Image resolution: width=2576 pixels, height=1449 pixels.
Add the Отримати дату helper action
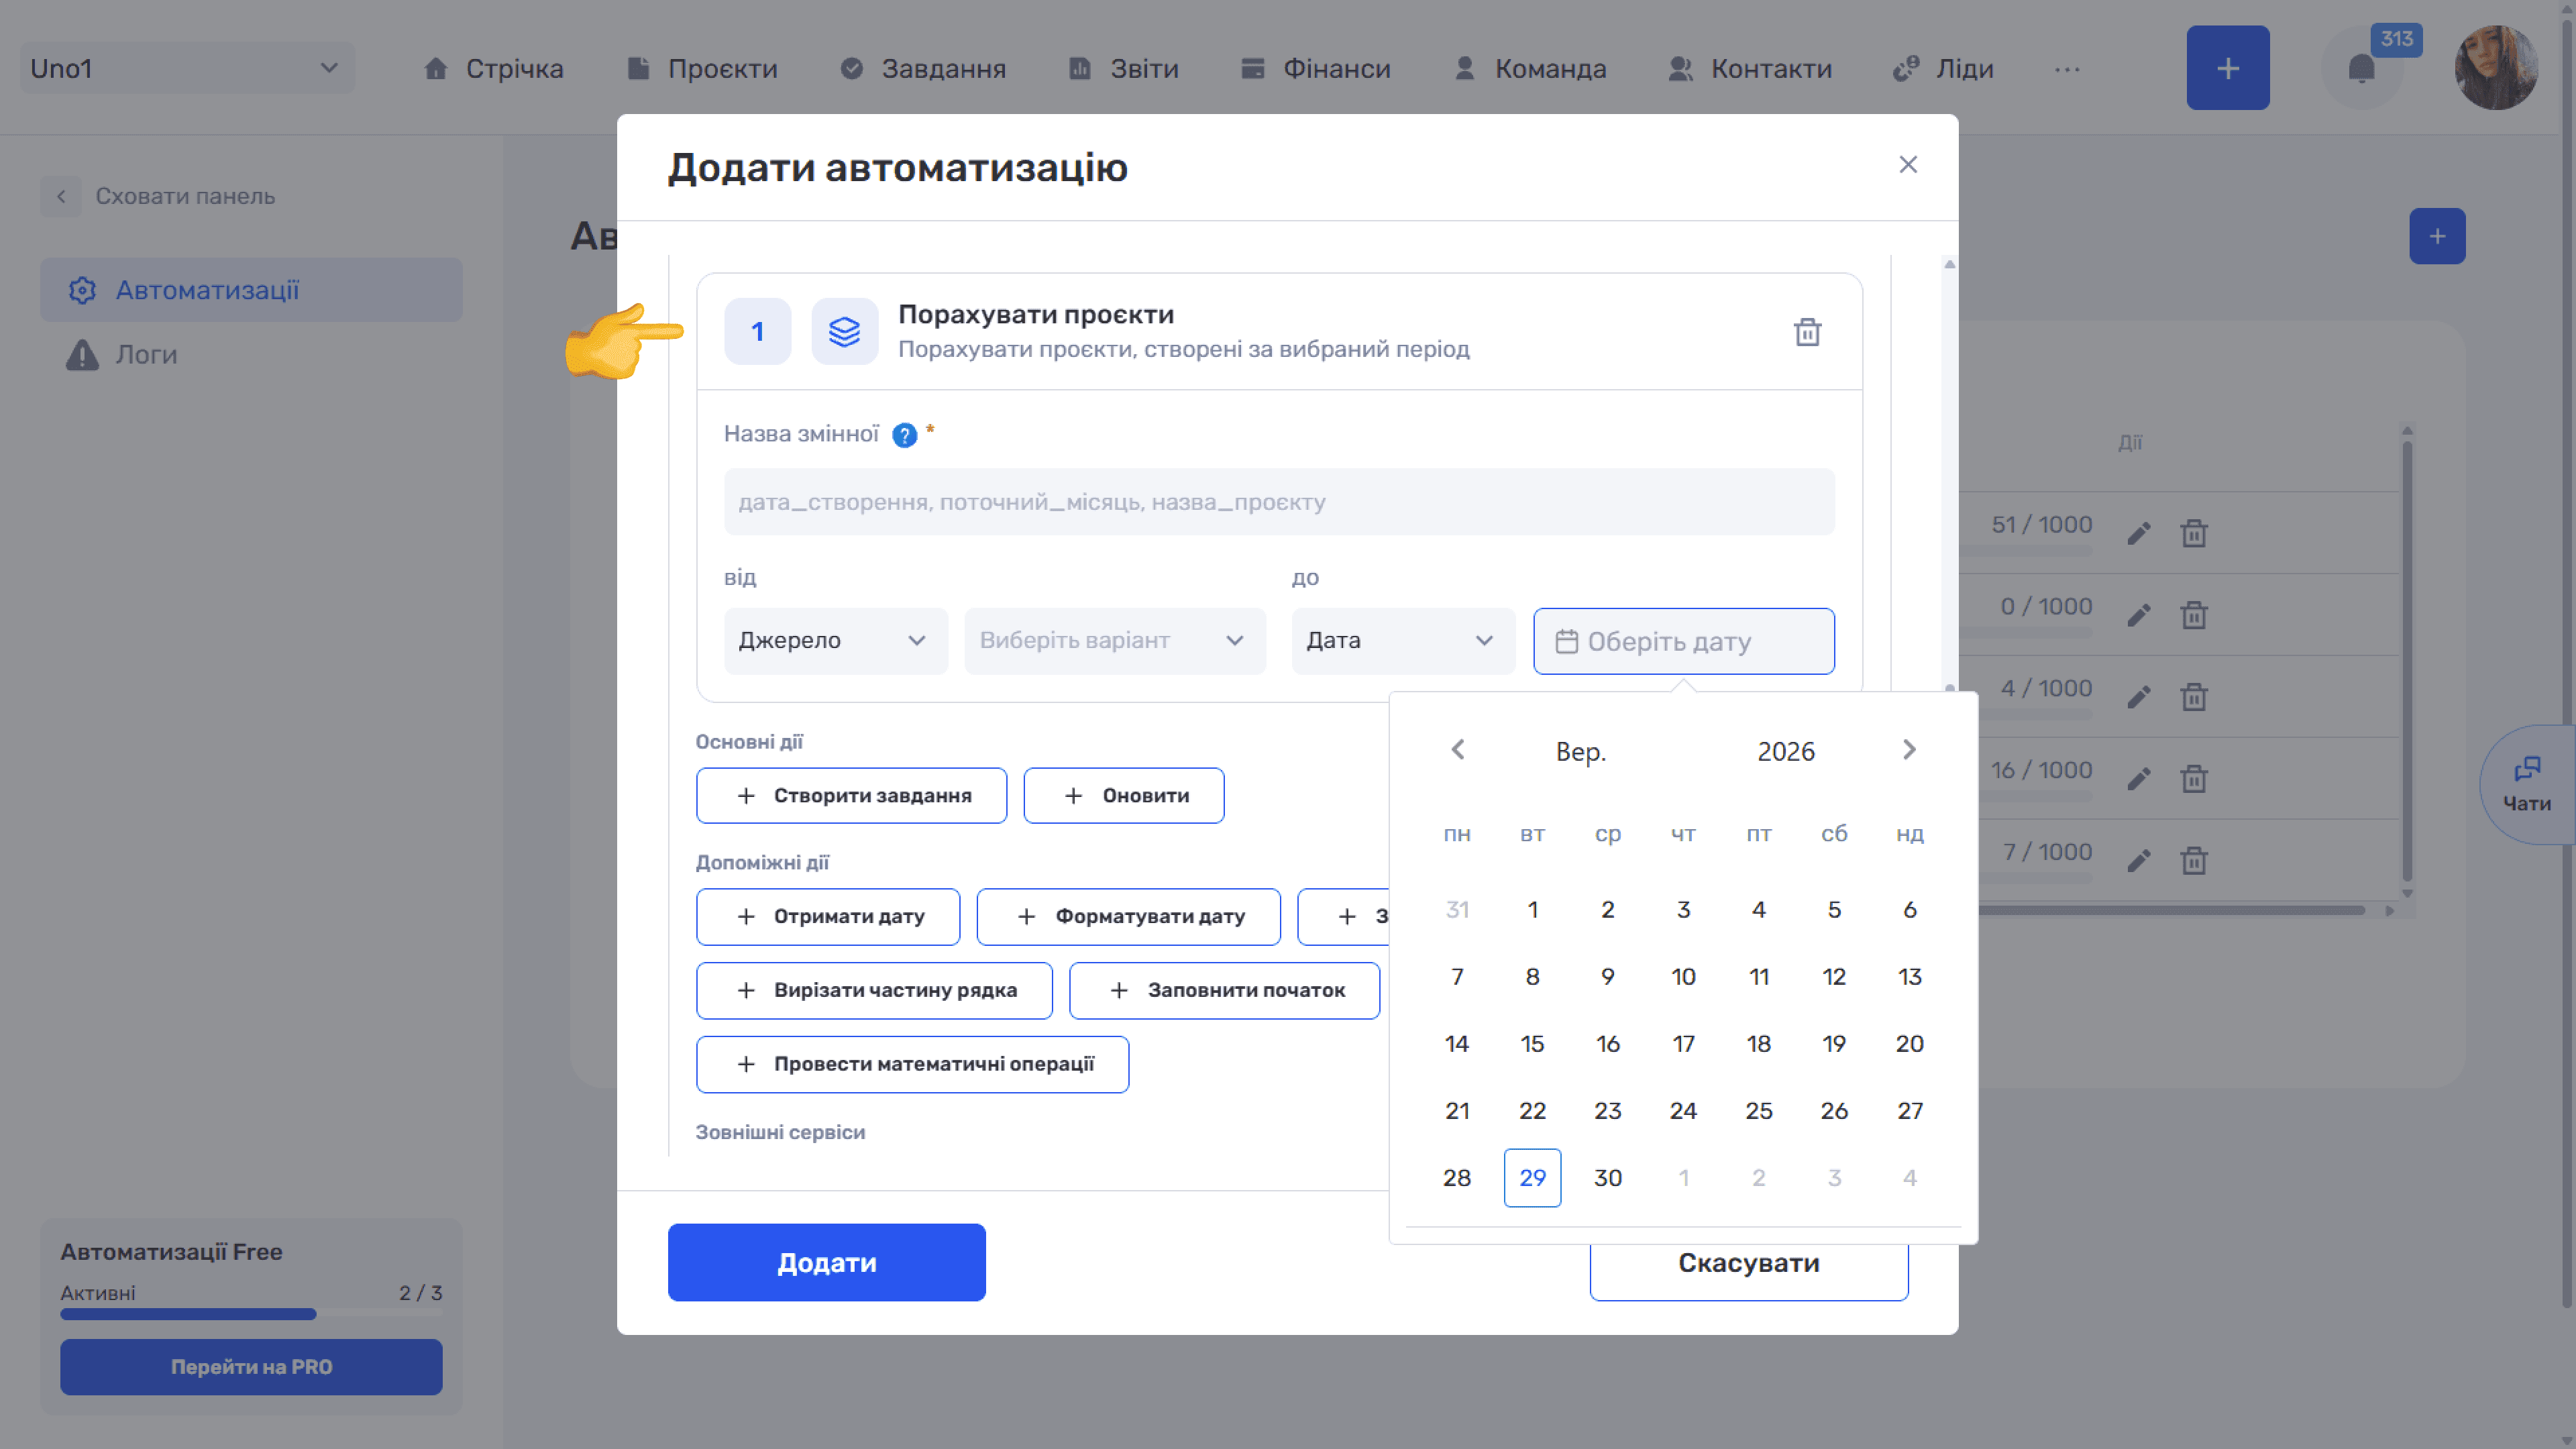828,916
